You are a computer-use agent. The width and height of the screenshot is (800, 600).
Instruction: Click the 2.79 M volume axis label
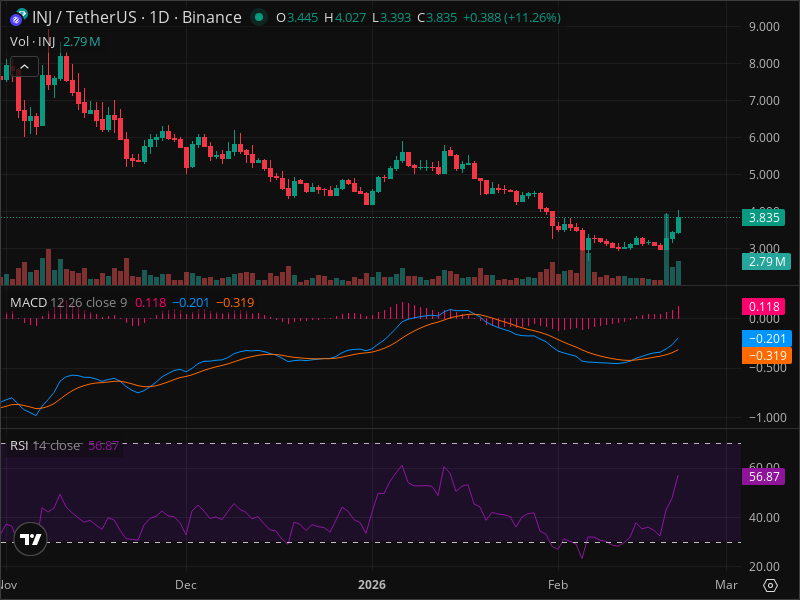click(x=766, y=262)
